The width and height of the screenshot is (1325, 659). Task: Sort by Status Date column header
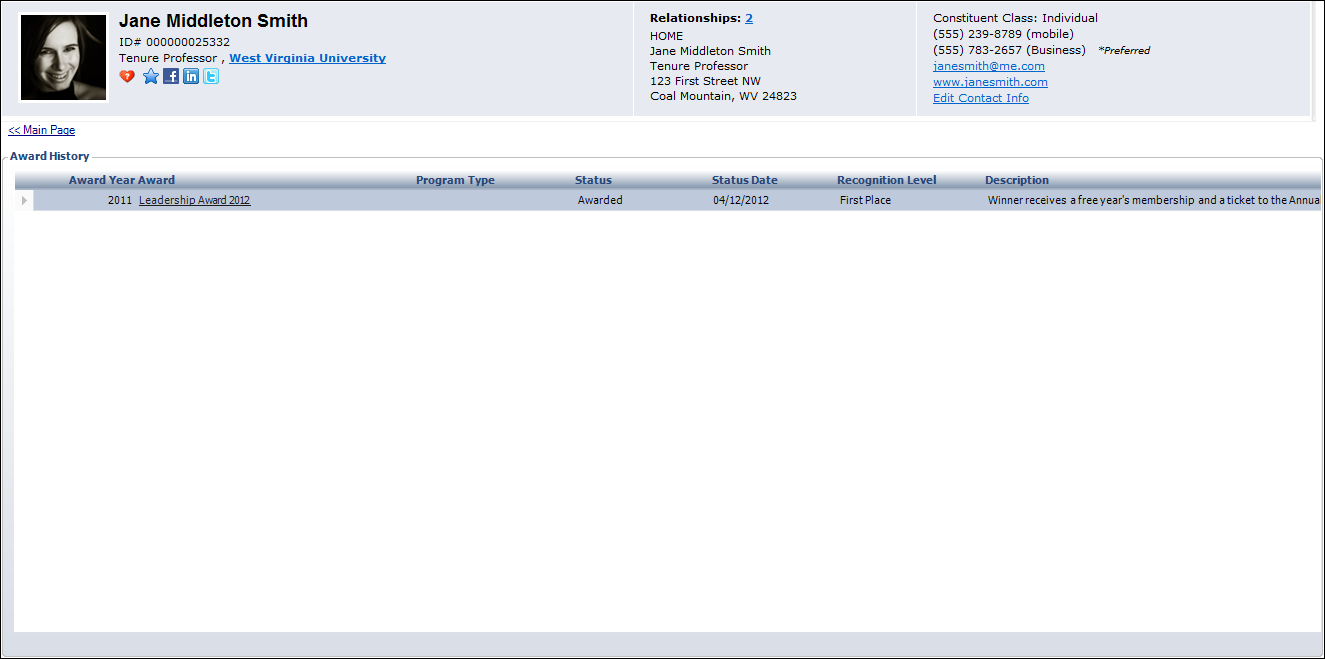coord(744,180)
